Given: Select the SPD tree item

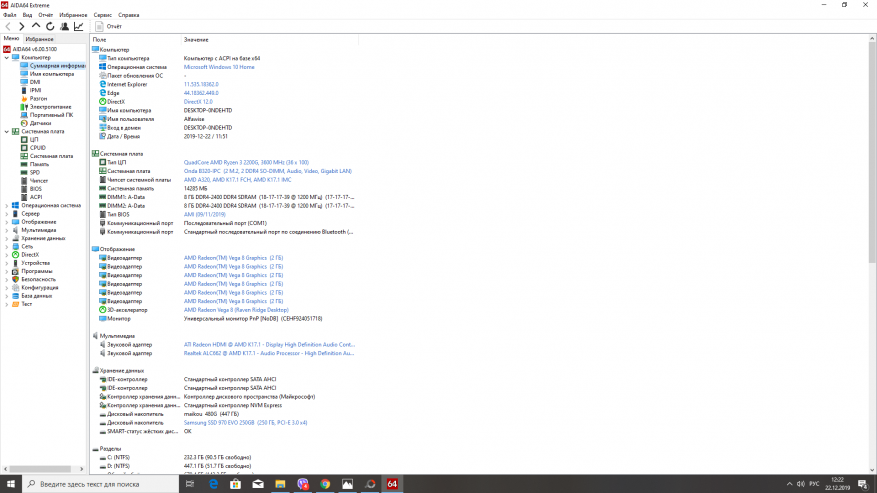Looking at the screenshot, I should click(x=35, y=172).
